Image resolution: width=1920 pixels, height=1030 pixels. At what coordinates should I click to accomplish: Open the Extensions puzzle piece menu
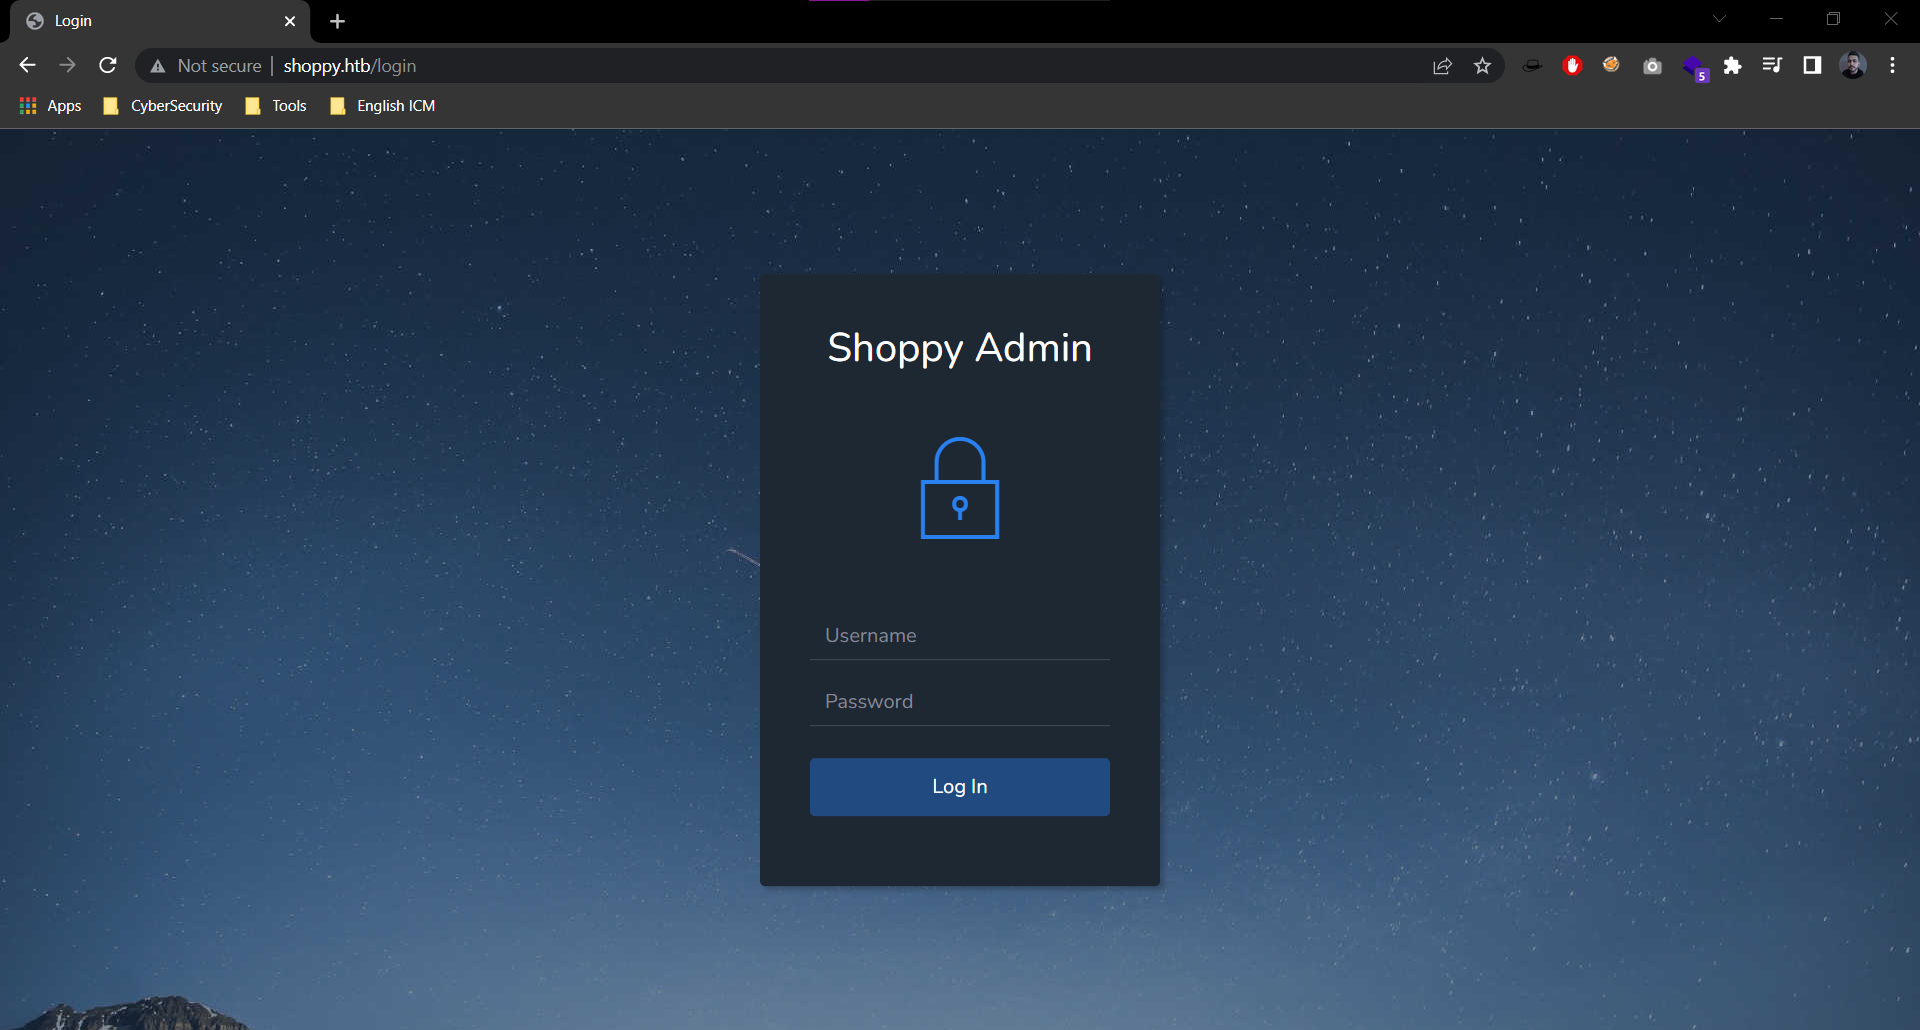coord(1732,66)
